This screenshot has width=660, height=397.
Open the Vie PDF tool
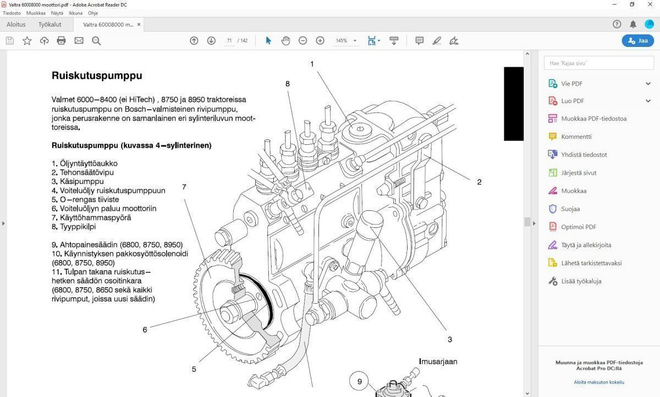click(x=571, y=83)
